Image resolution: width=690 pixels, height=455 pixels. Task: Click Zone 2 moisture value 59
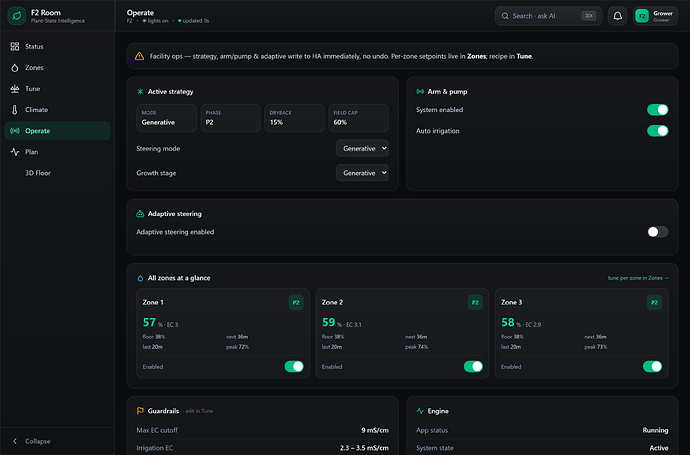[x=328, y=323]
